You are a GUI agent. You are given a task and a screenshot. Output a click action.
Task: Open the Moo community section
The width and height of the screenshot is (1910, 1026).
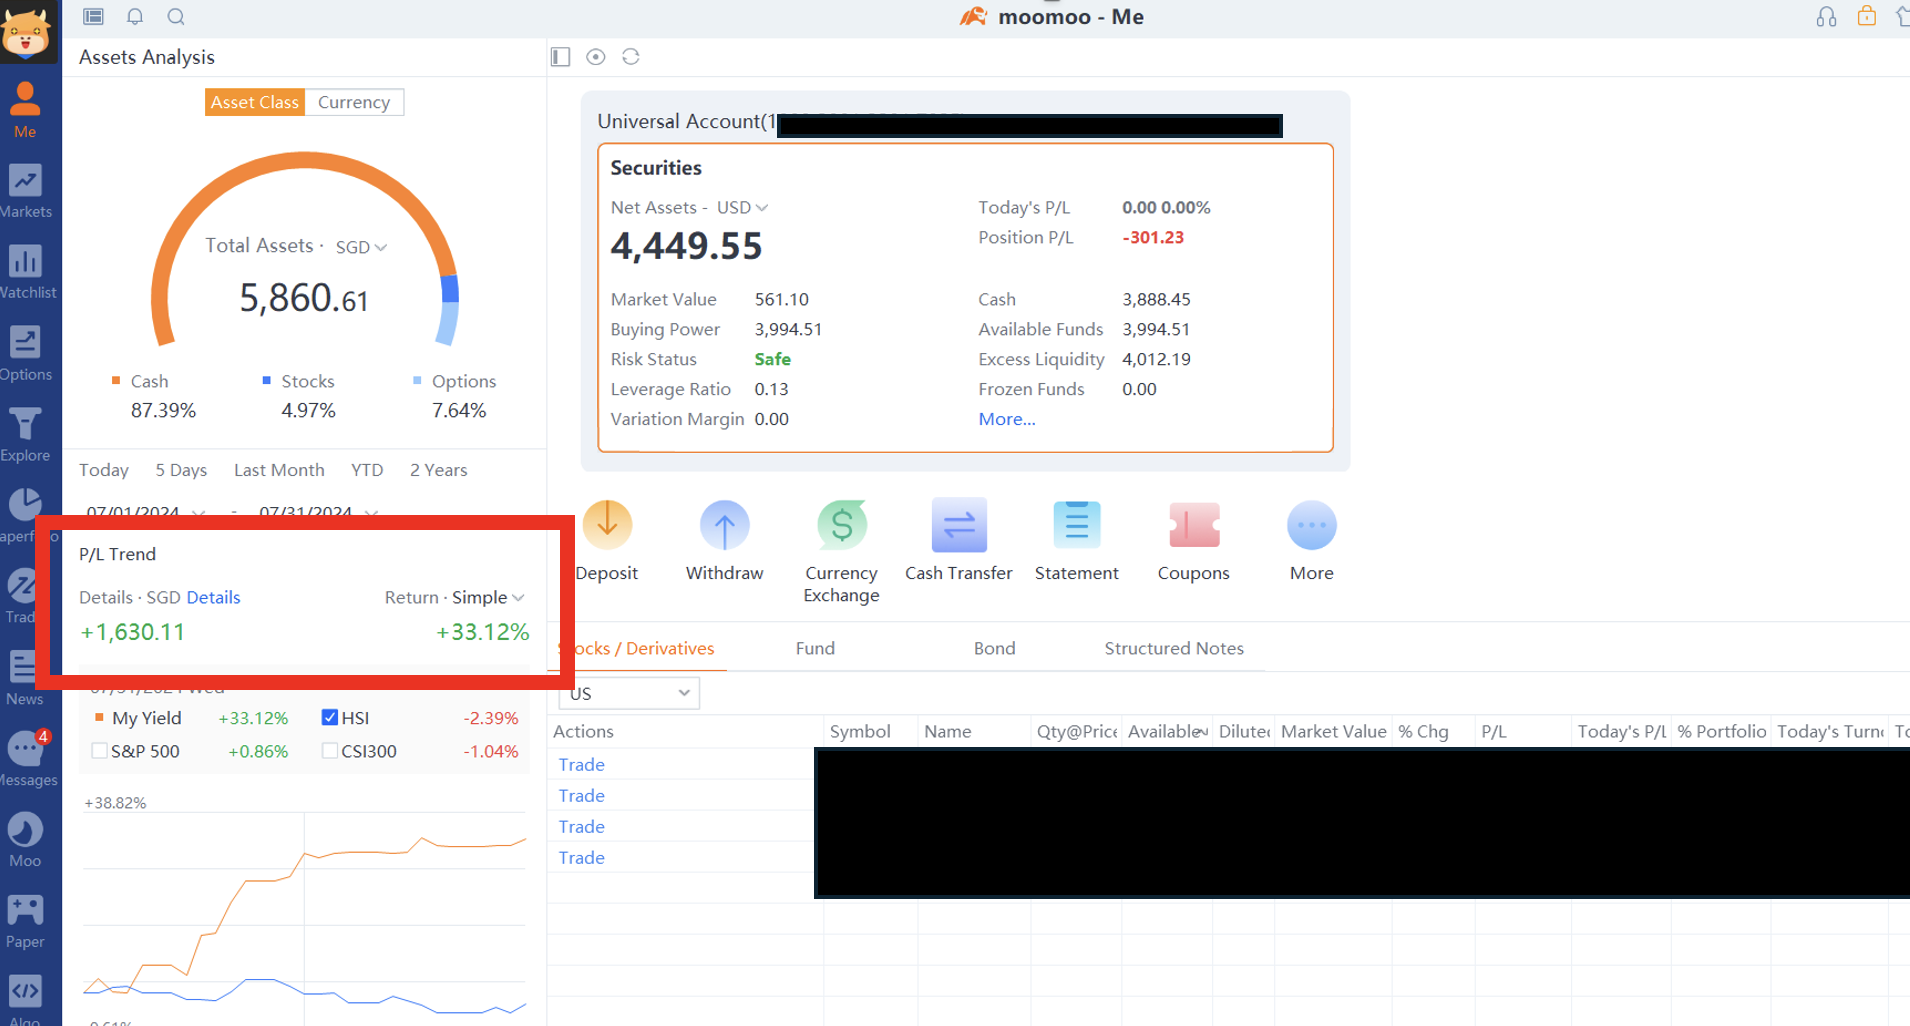pyautogui.click(x=25, y=840)
